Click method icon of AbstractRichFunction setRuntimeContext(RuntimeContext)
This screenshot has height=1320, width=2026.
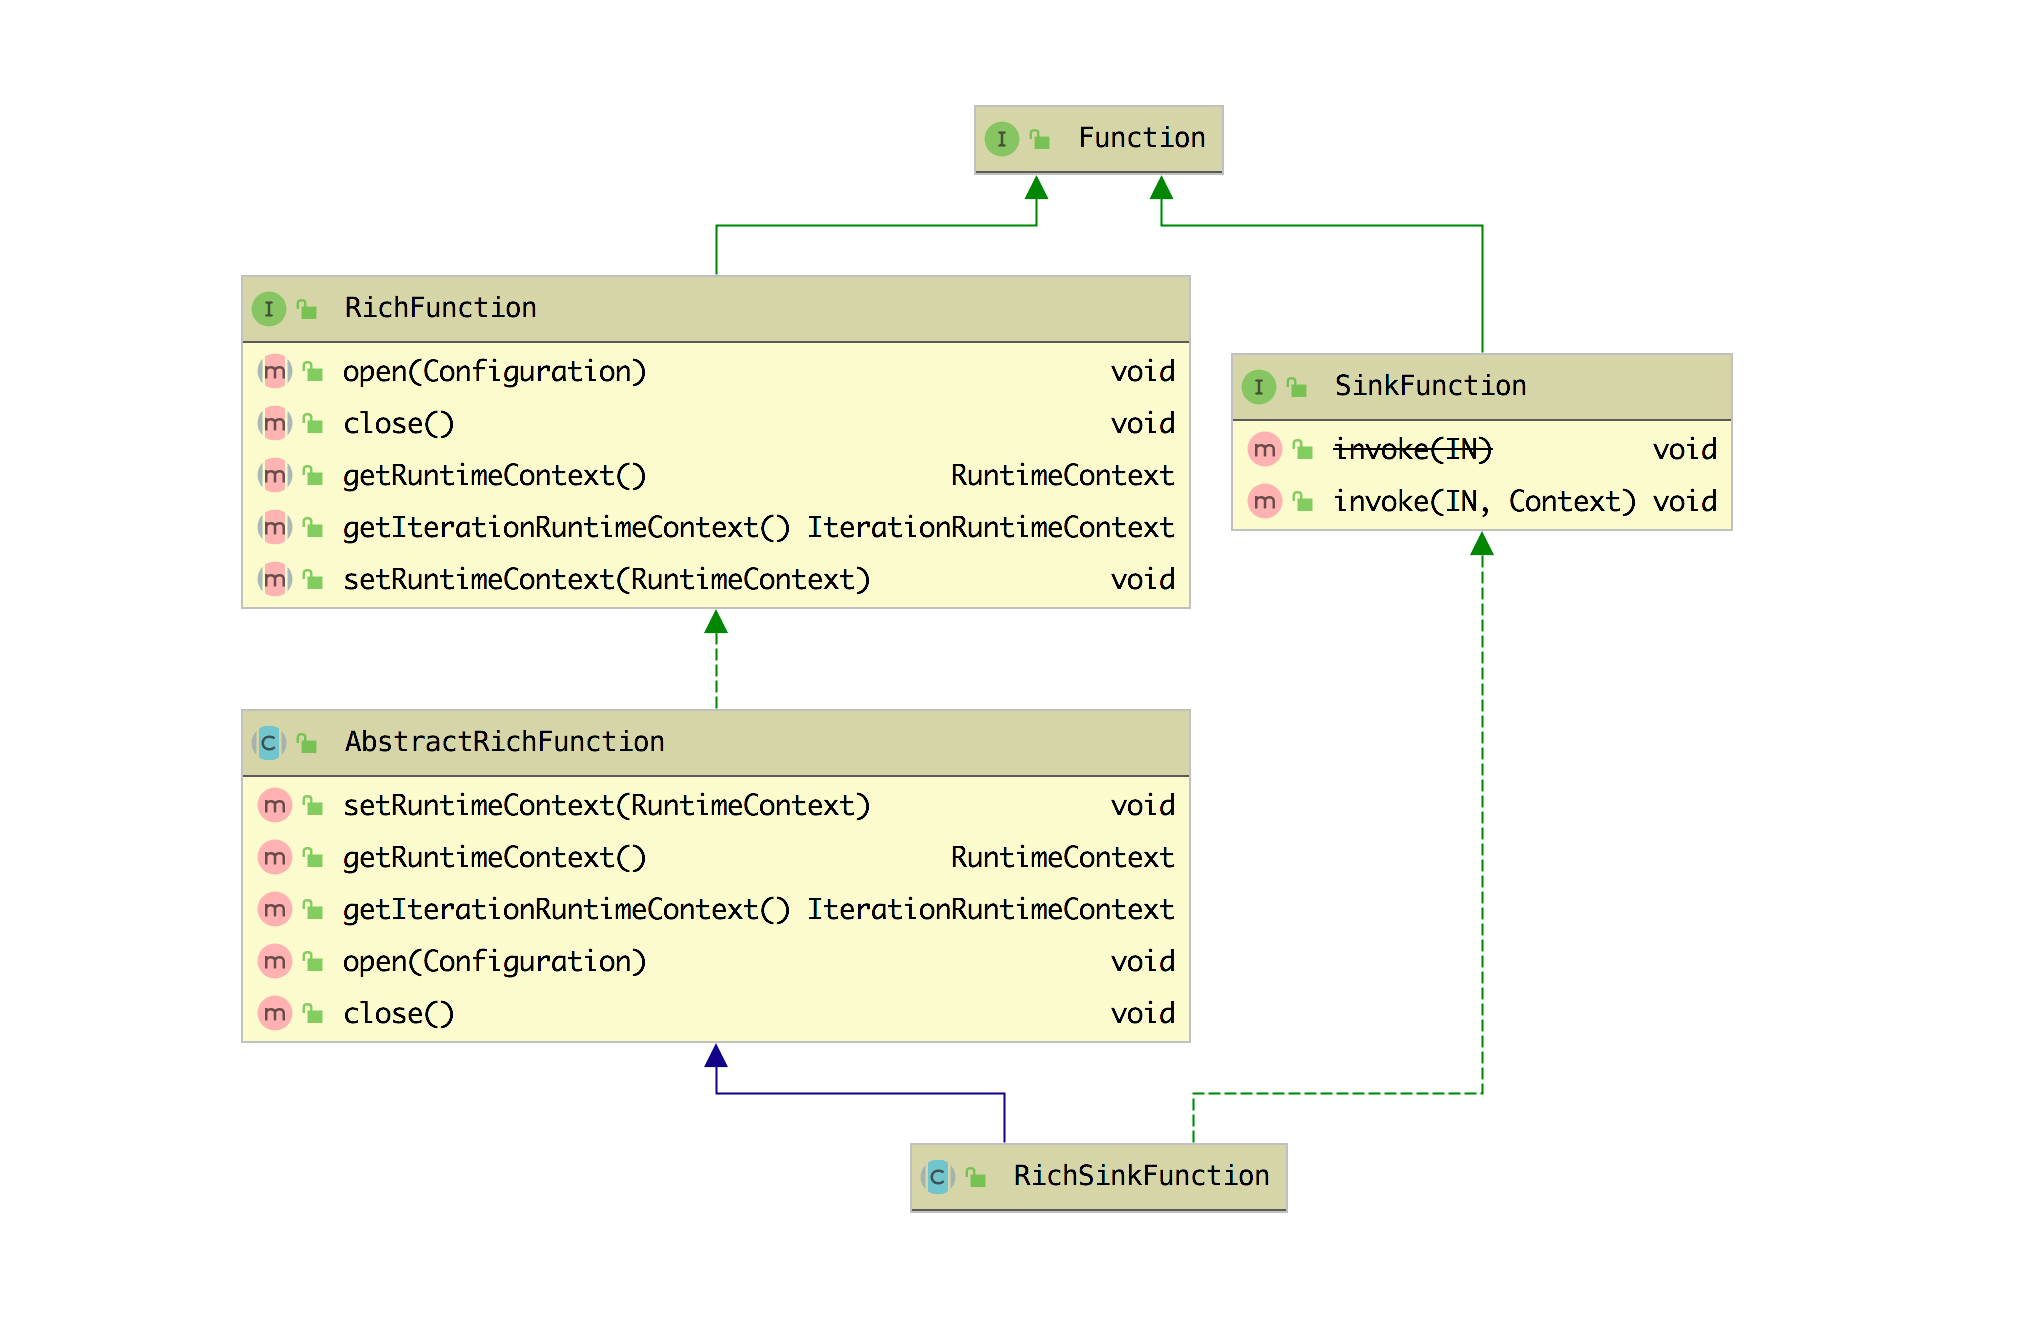[x=274, y=806]
